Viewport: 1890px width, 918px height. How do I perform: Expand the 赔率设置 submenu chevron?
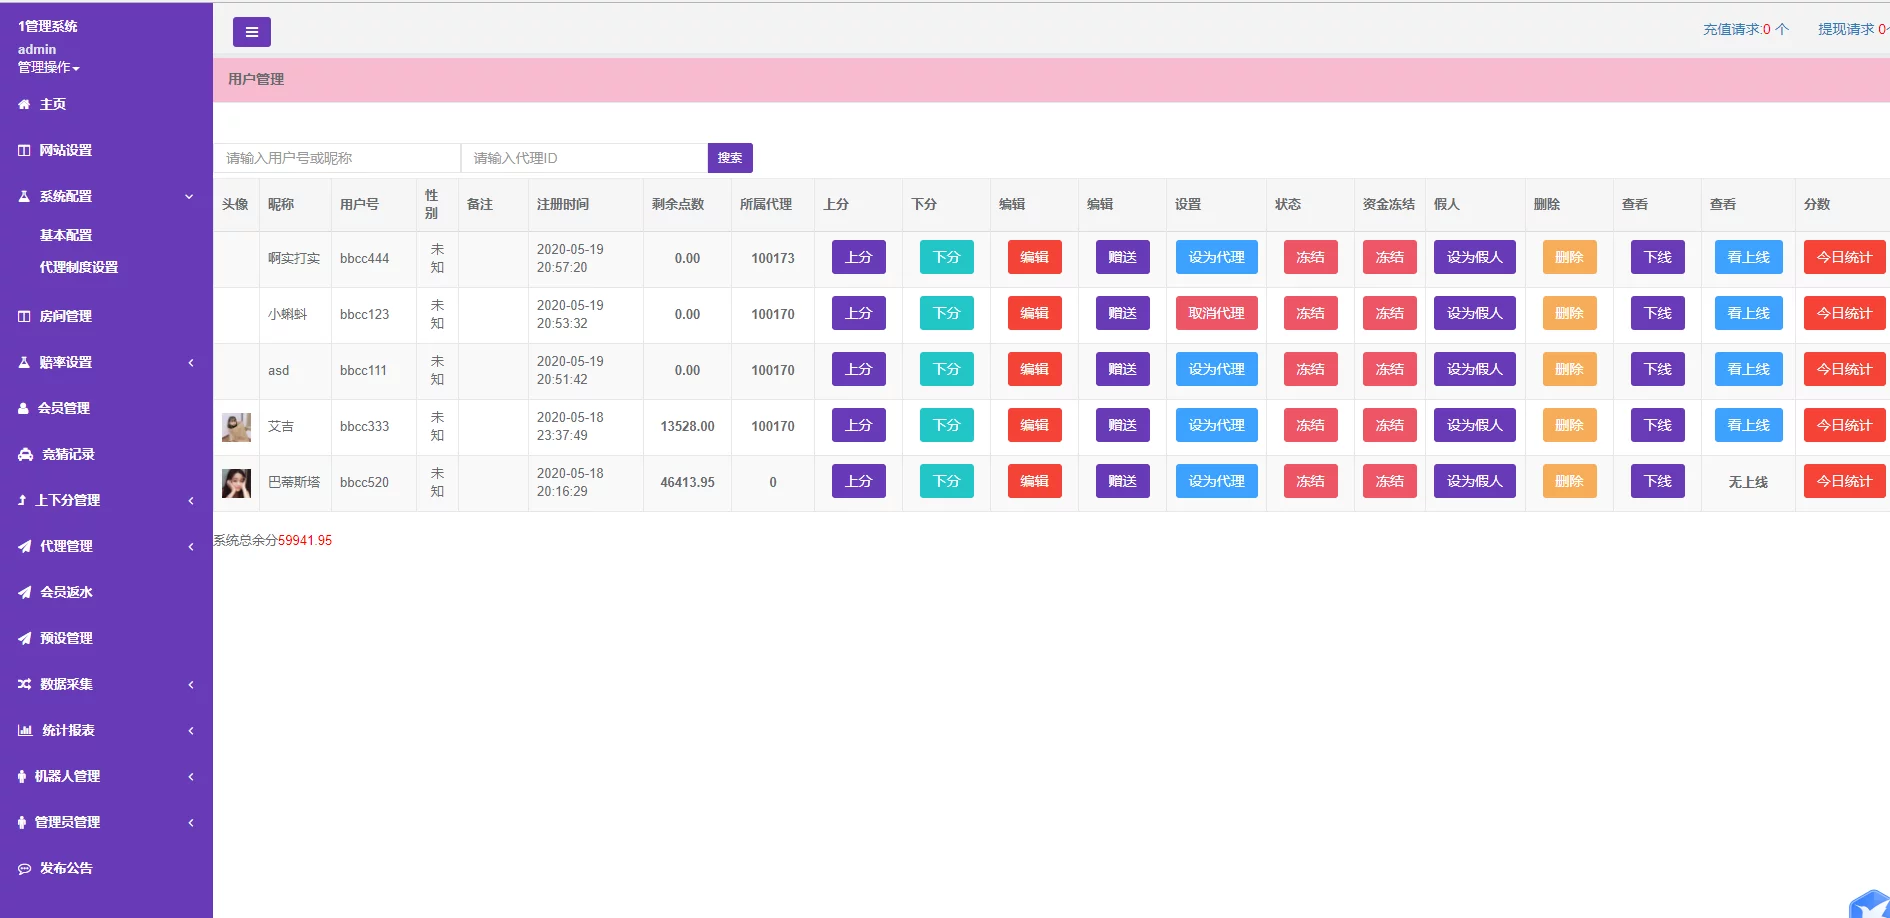point(191,362)
